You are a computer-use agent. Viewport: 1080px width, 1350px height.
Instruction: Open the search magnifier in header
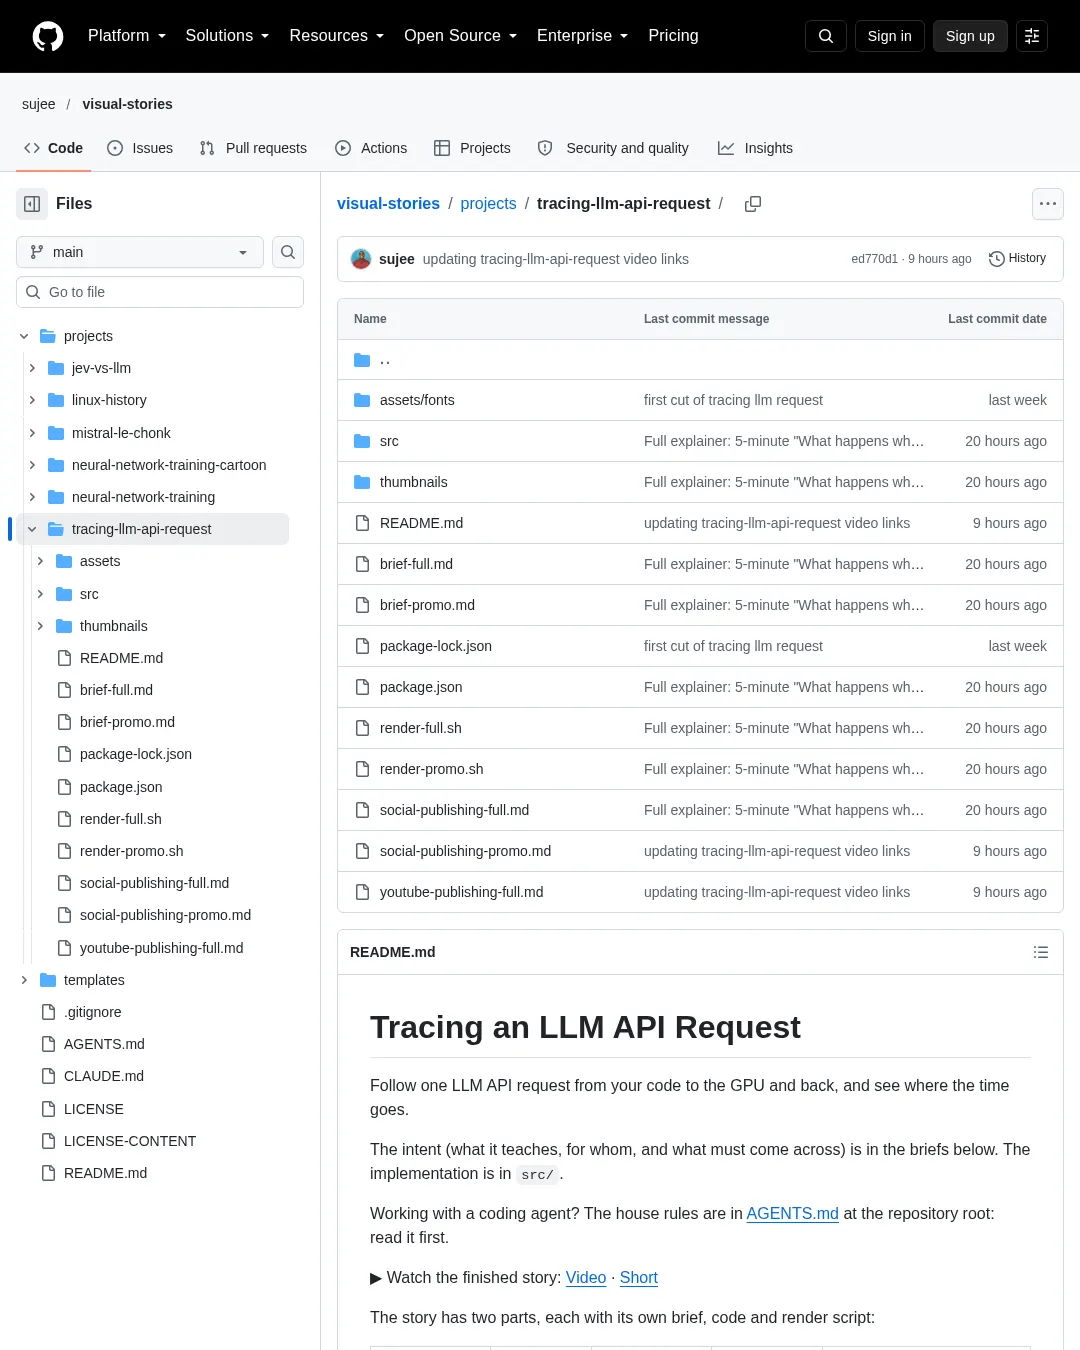pyautogui.click(x=826, y=36)
